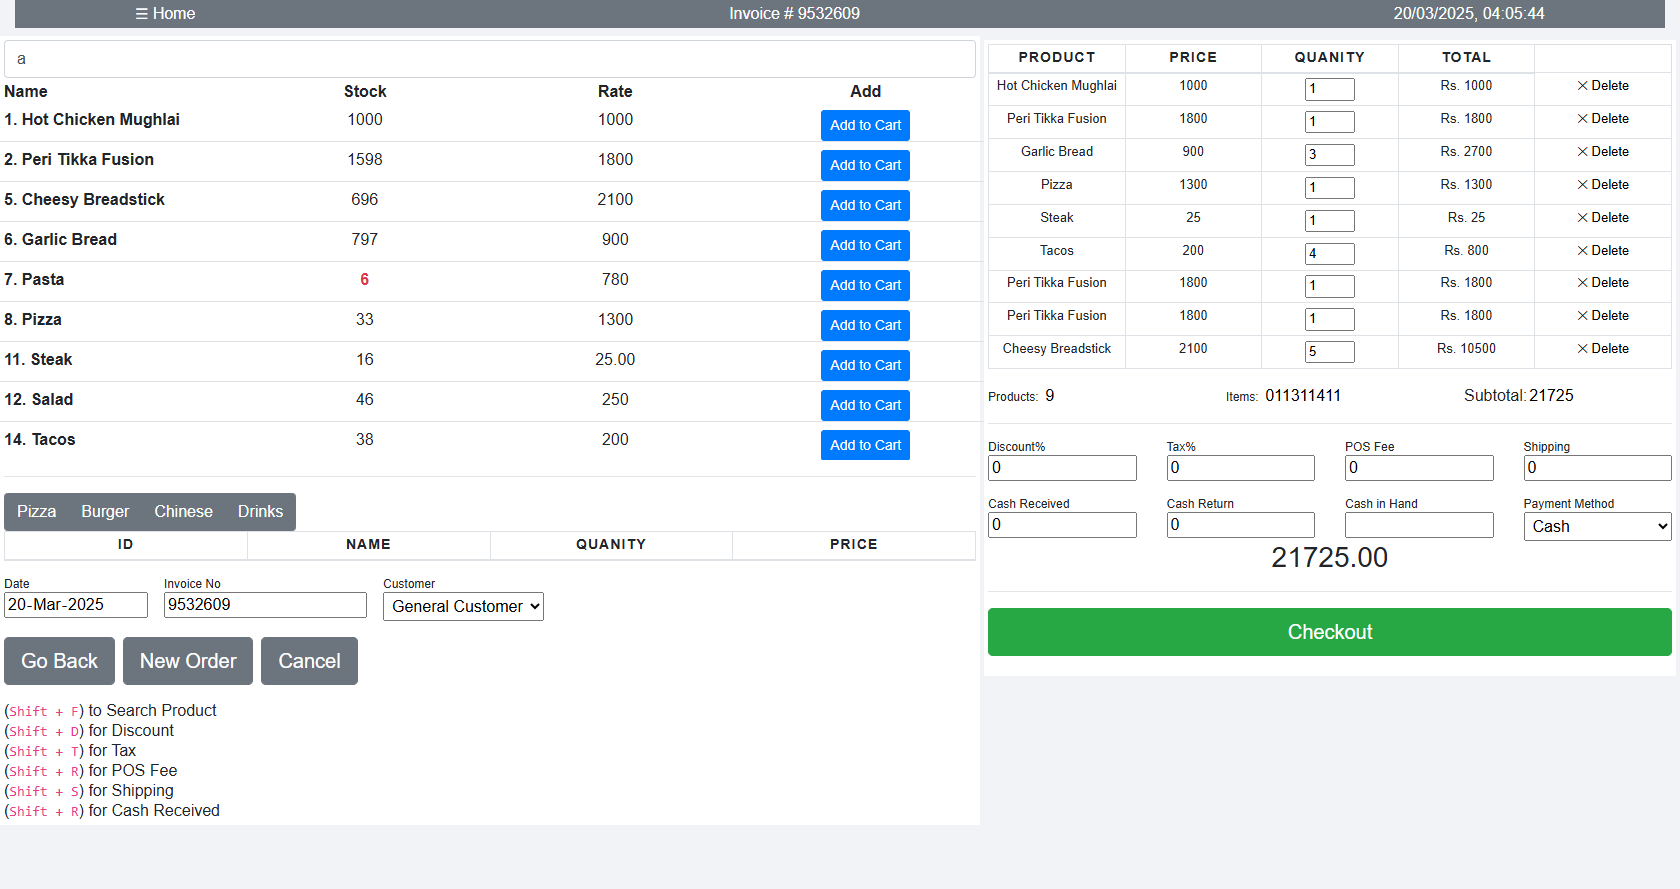1680x889 pixels.
Task: Delete Garlic Bread from cart
Action: 1603,152
